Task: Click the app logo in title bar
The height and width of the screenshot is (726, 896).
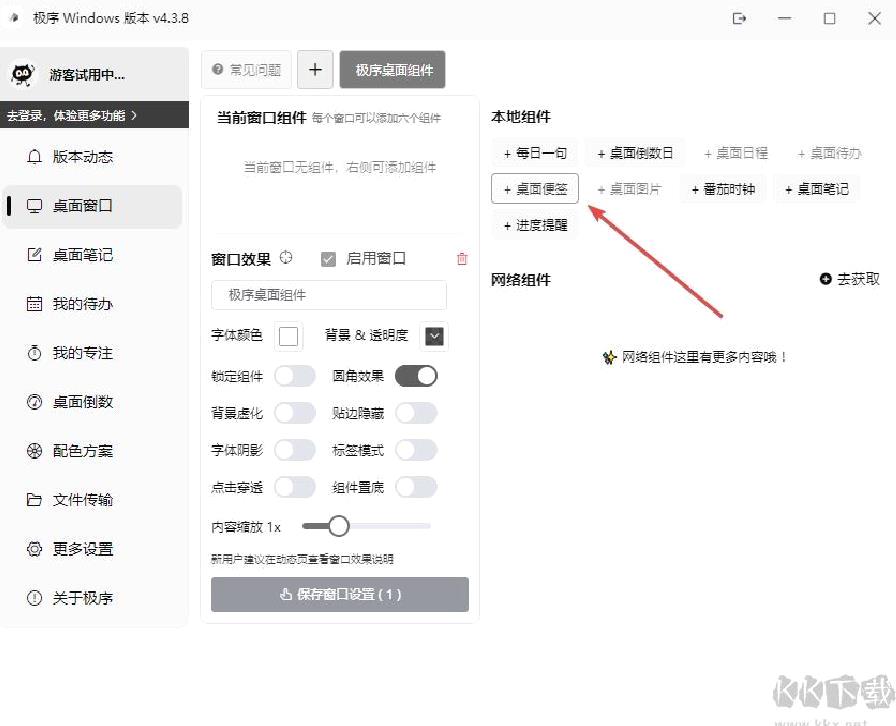Action: tap(15, 18)
